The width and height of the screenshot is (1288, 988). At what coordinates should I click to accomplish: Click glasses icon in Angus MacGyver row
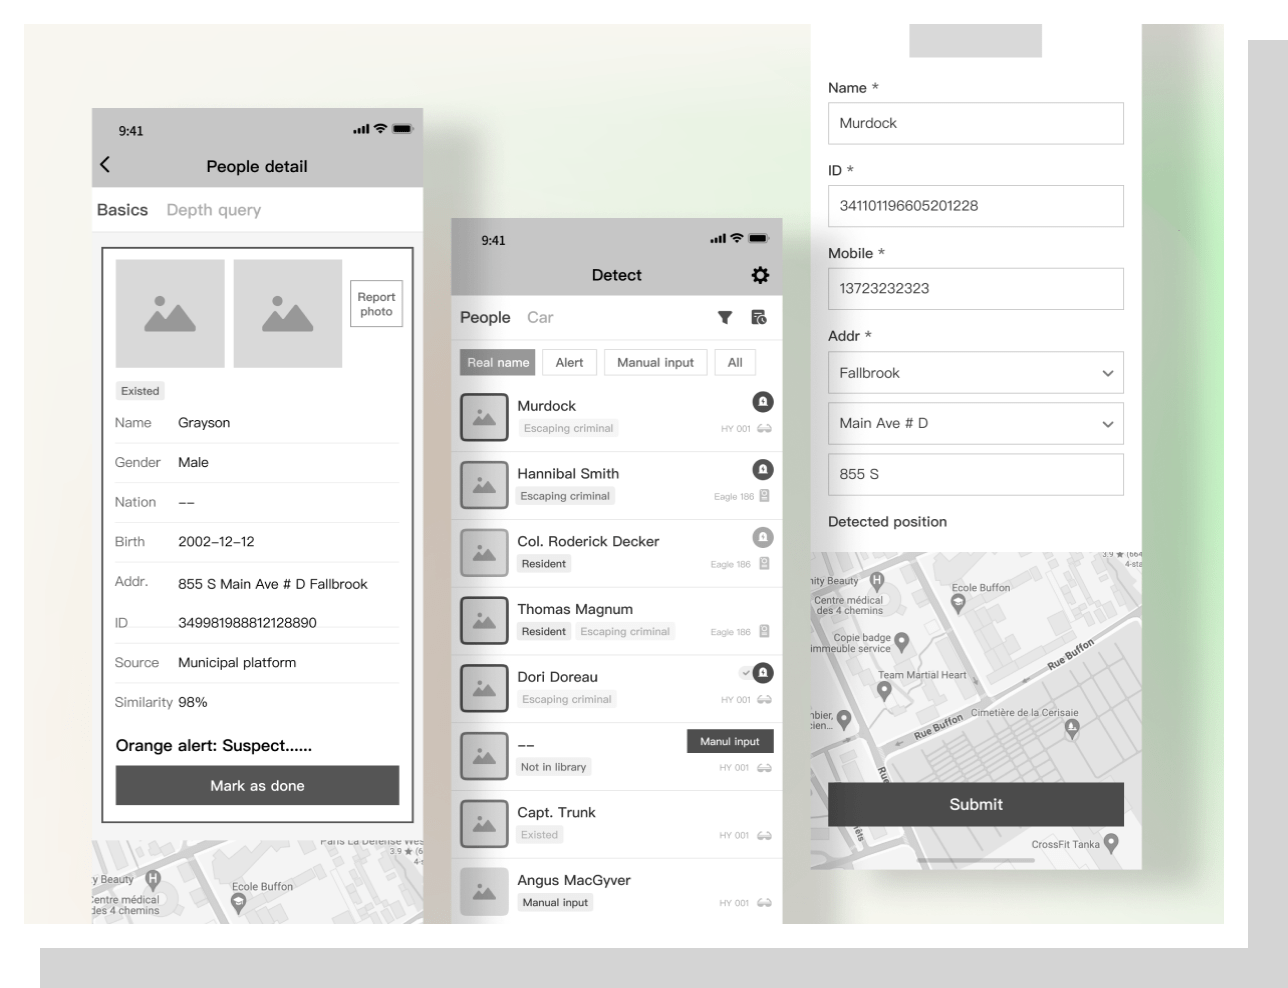pos(764,903)
